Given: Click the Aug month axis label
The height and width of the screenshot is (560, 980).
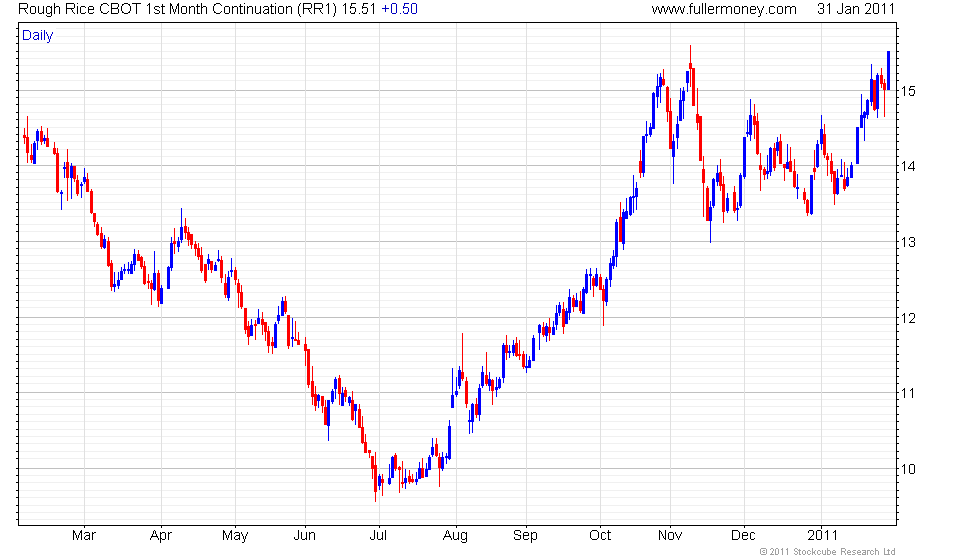Looking at the screenshot, I should point(455,536).
